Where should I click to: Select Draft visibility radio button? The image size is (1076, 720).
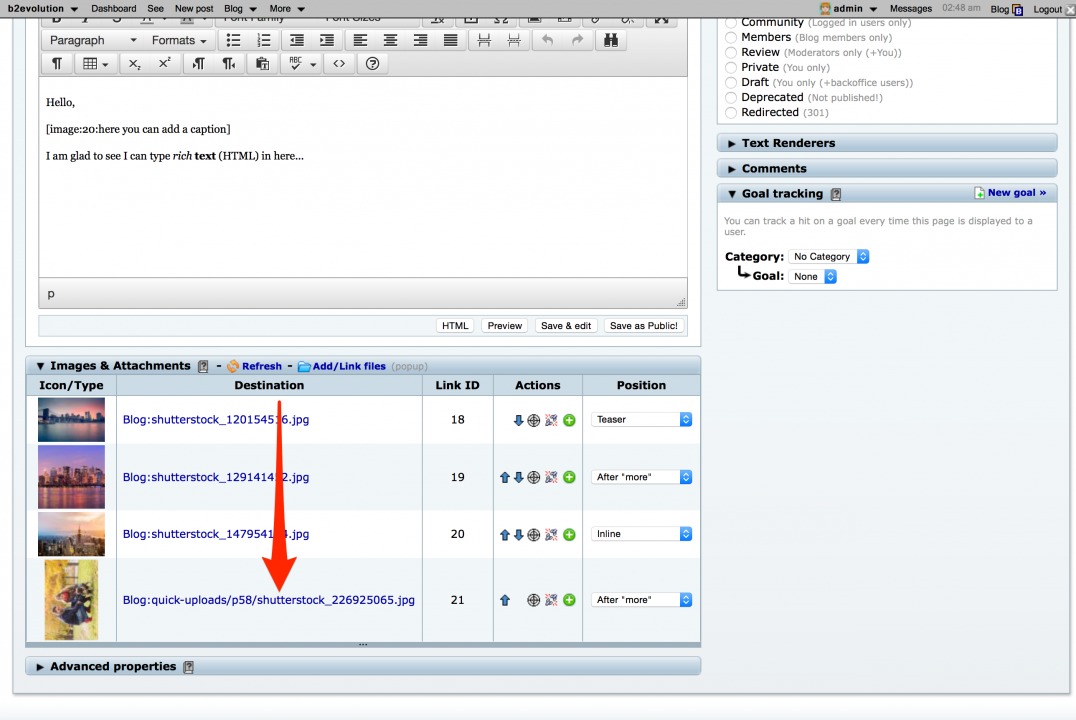click(x=731, y=83)
